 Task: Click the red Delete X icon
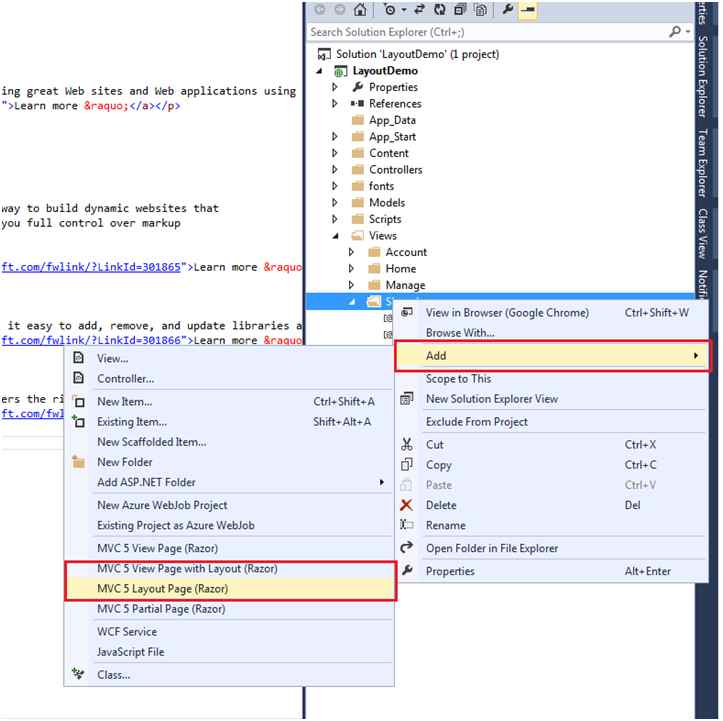point(406,505)
